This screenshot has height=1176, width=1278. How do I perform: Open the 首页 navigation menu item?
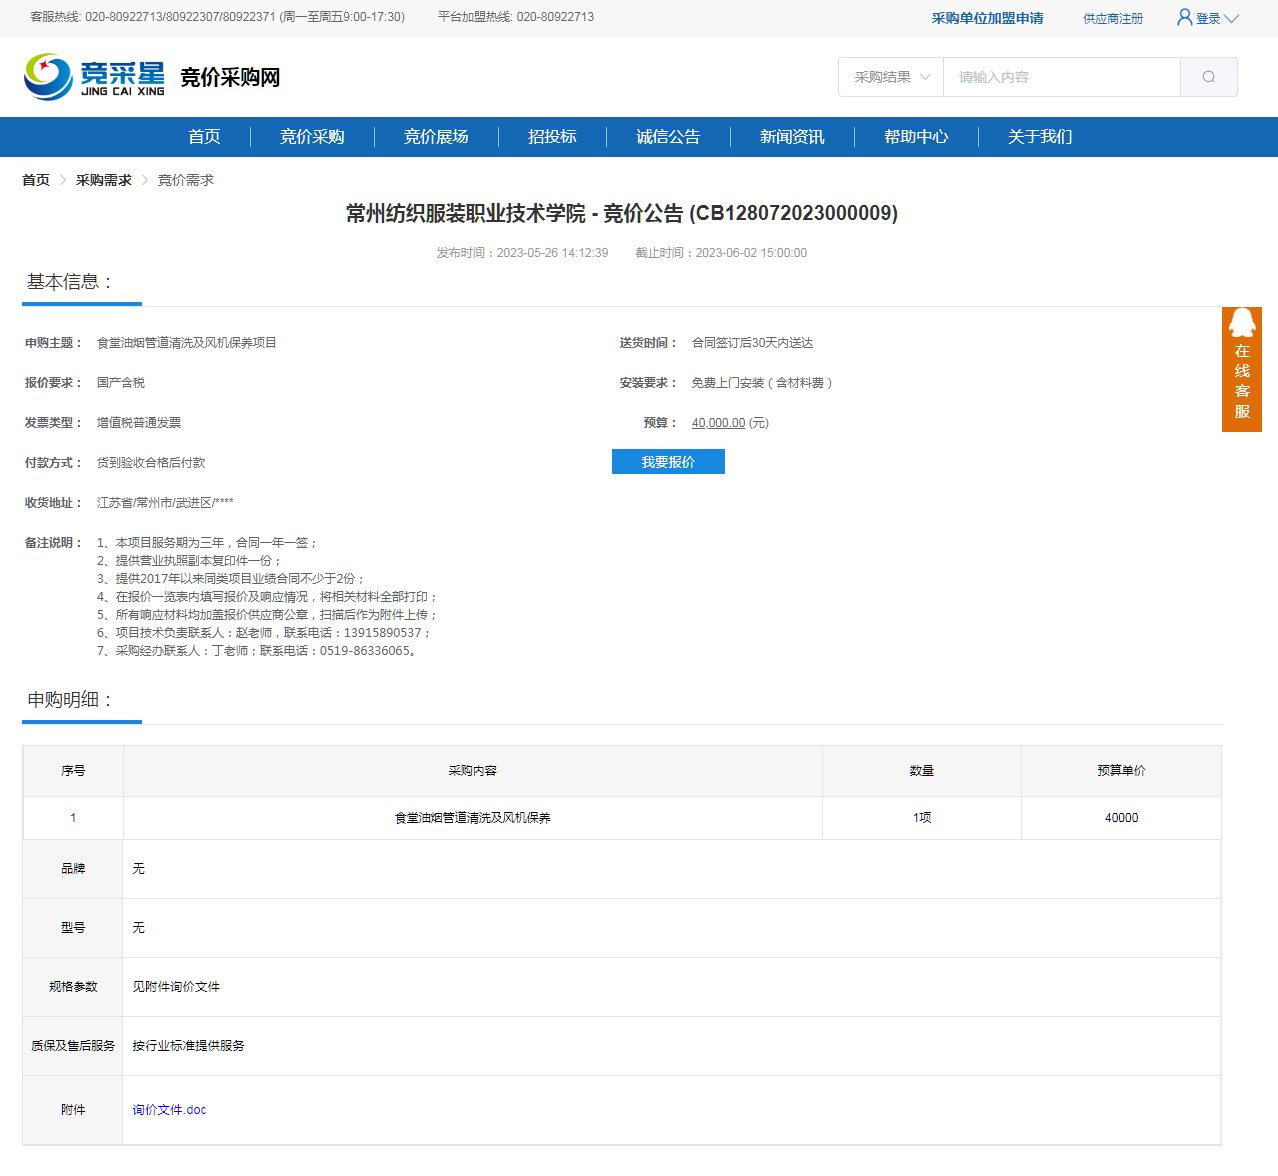pyautogui.click(x=204, y=137)
